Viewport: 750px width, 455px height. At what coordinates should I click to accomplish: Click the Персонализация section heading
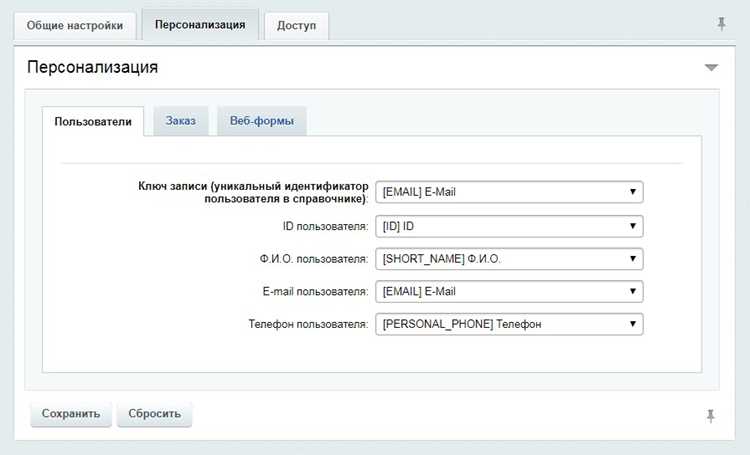pos(92,67)
